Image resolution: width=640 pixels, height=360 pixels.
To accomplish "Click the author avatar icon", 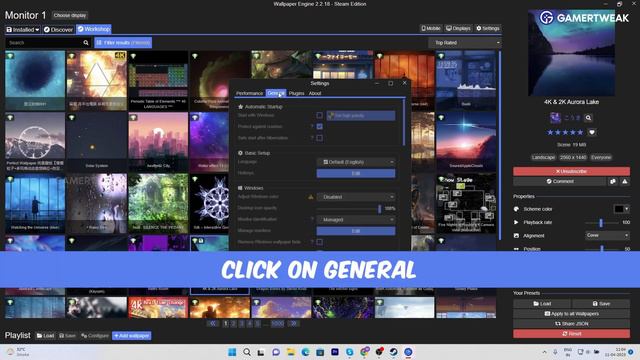I will click(x=555, y=118).
